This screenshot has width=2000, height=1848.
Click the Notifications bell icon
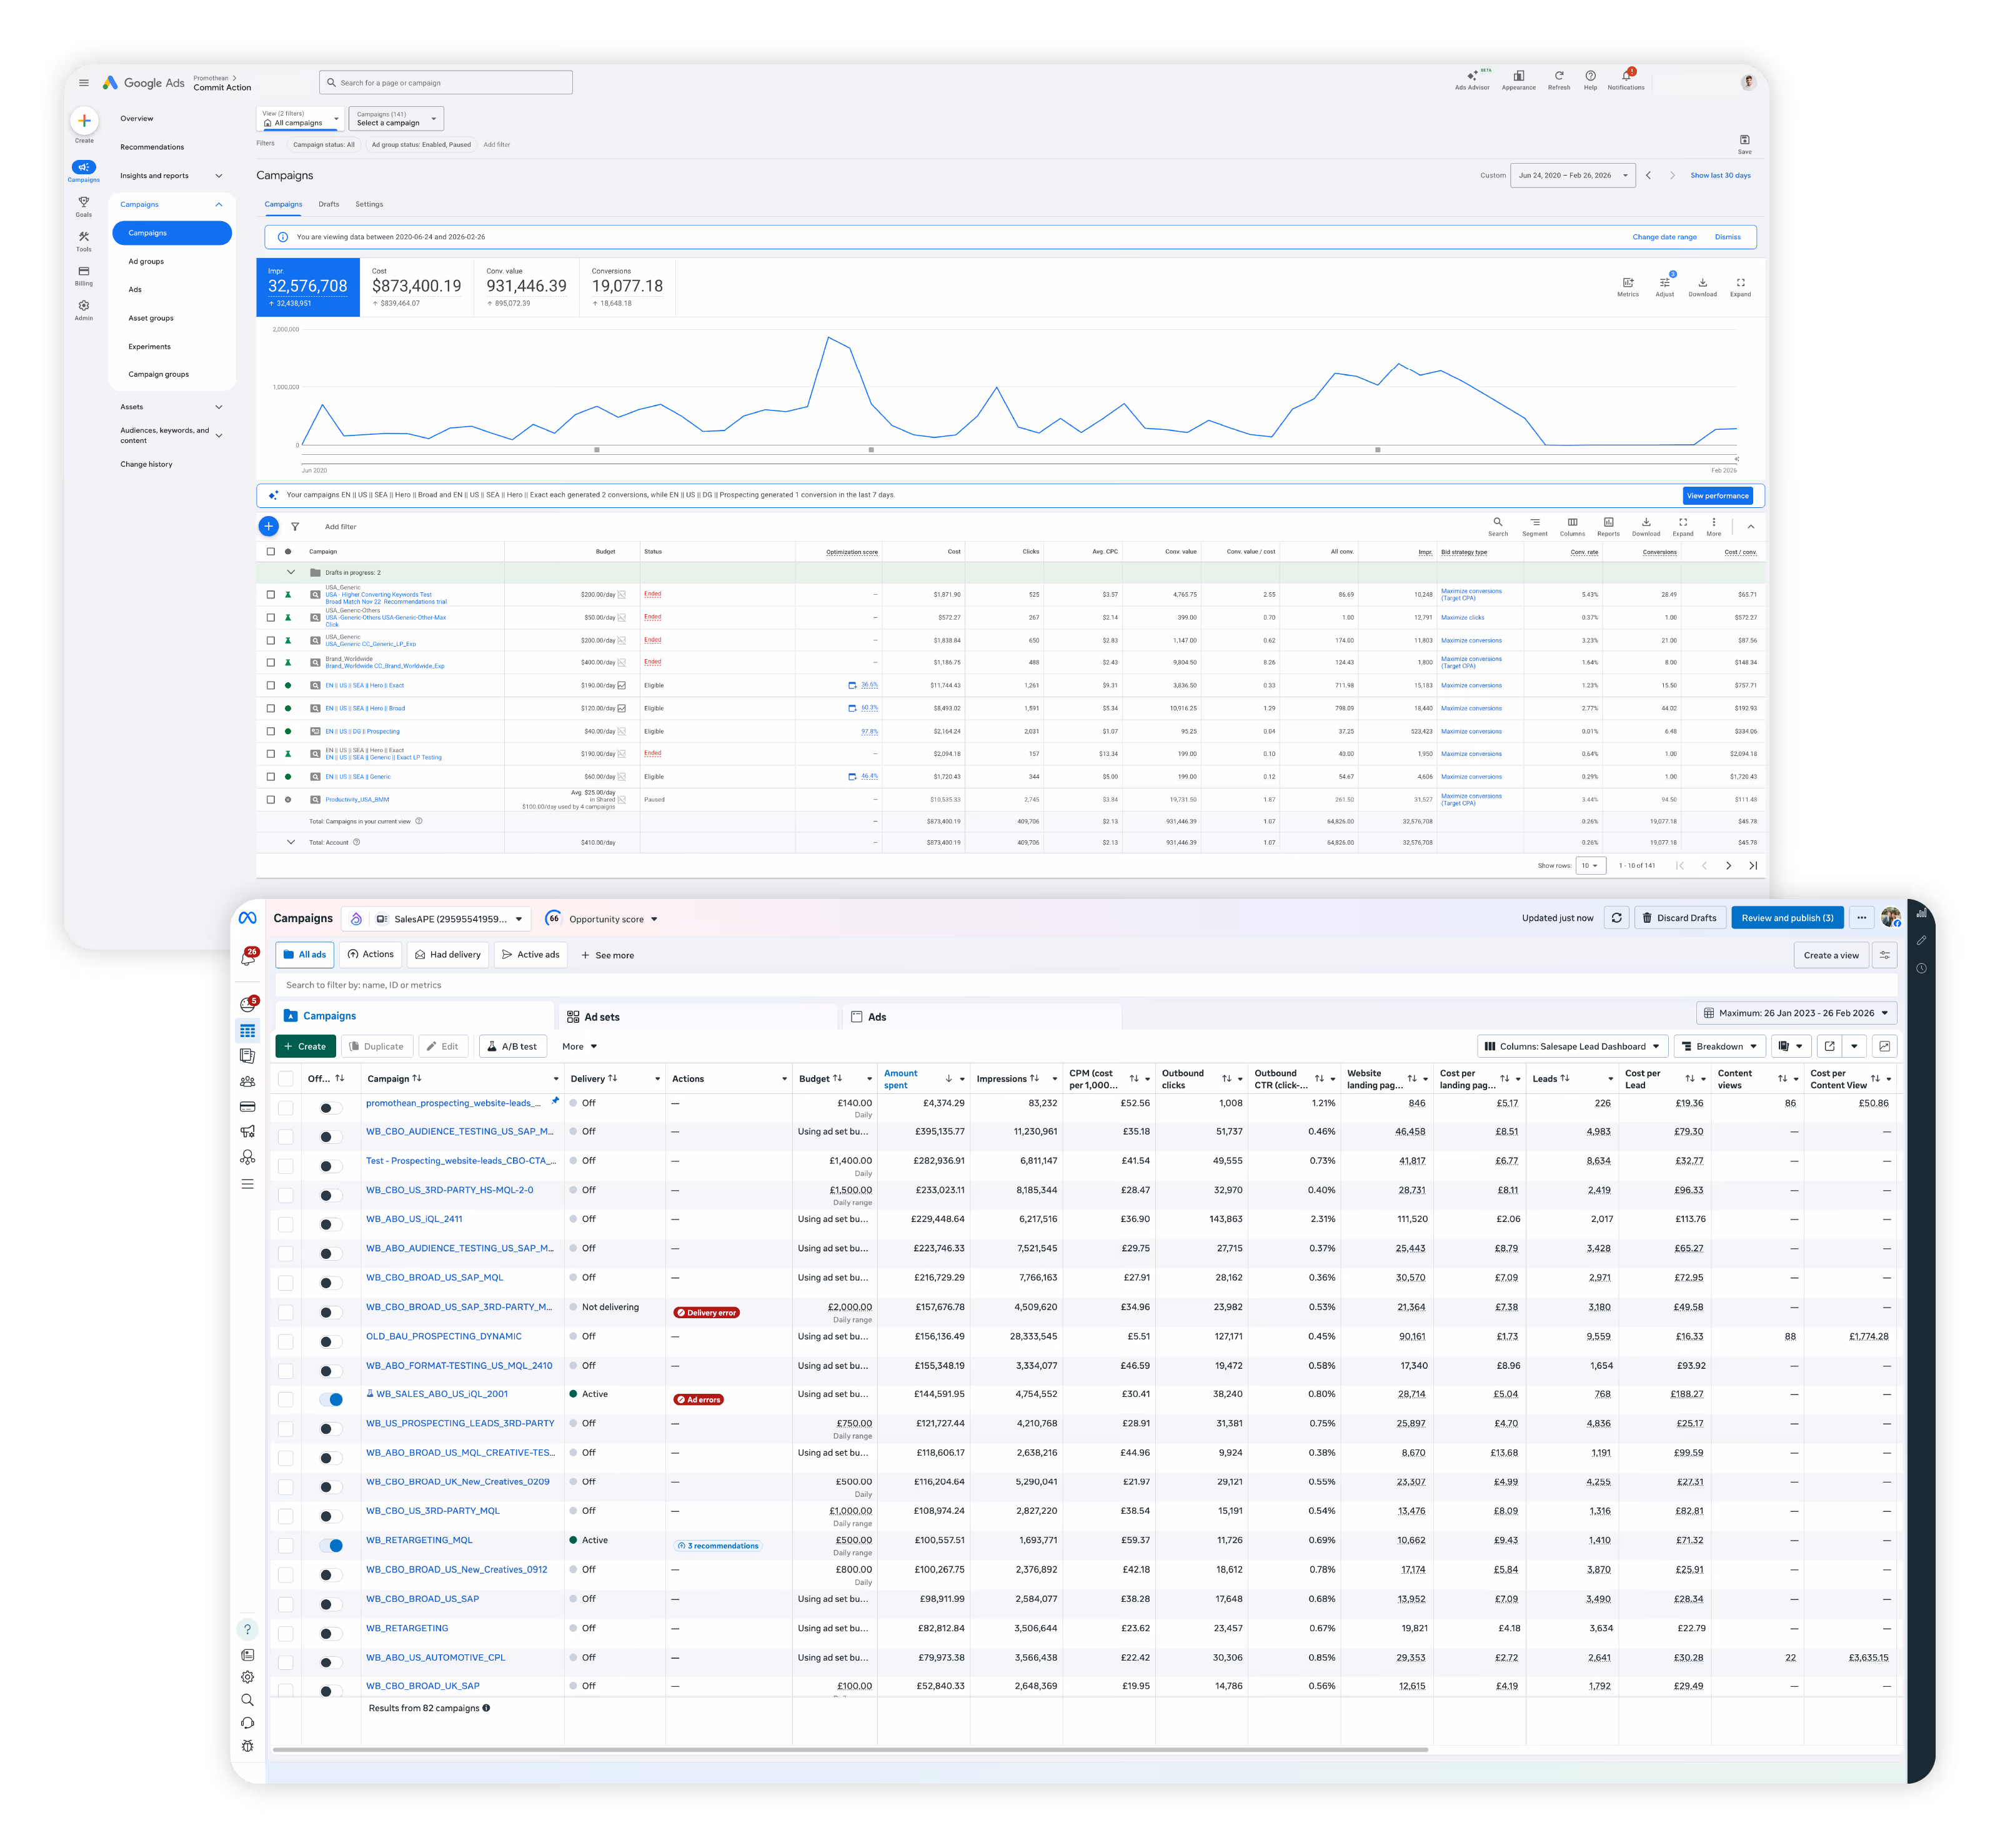pos(1625,77)
